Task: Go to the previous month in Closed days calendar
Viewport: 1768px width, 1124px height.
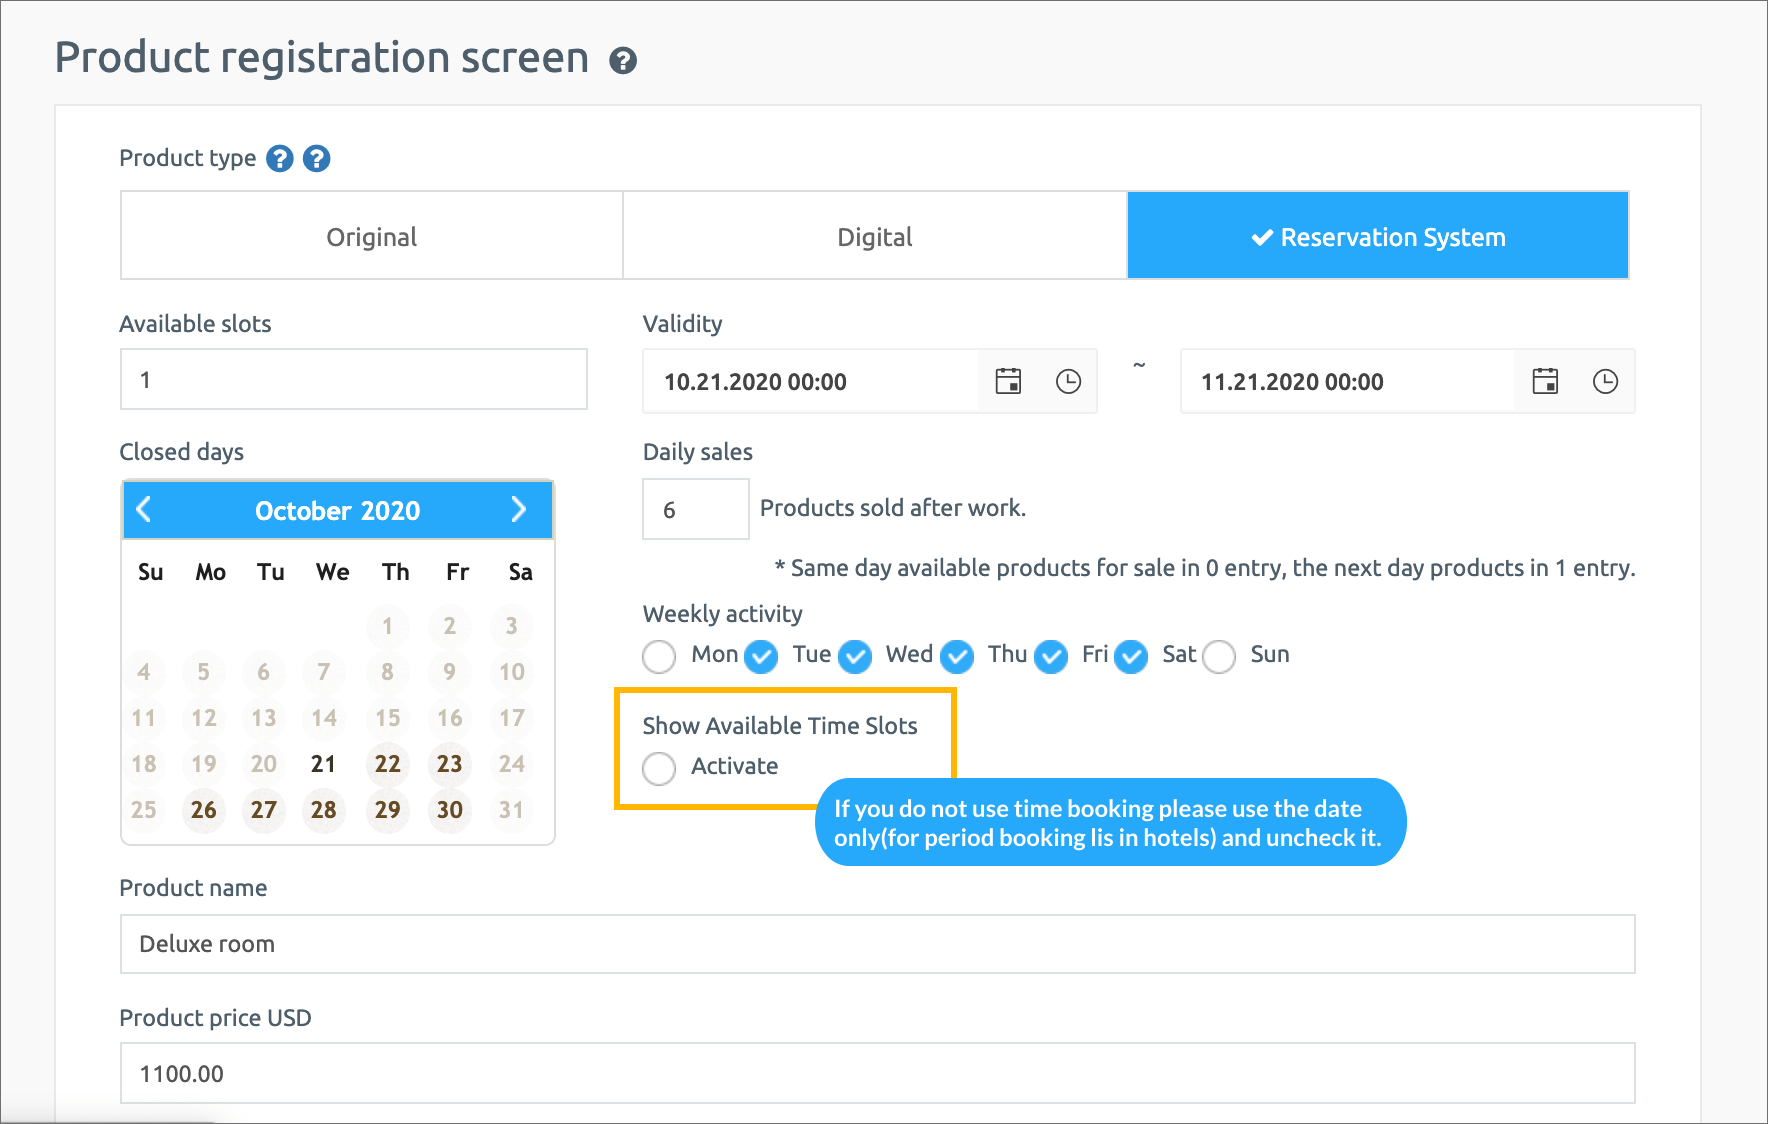Action: (144, 510)
